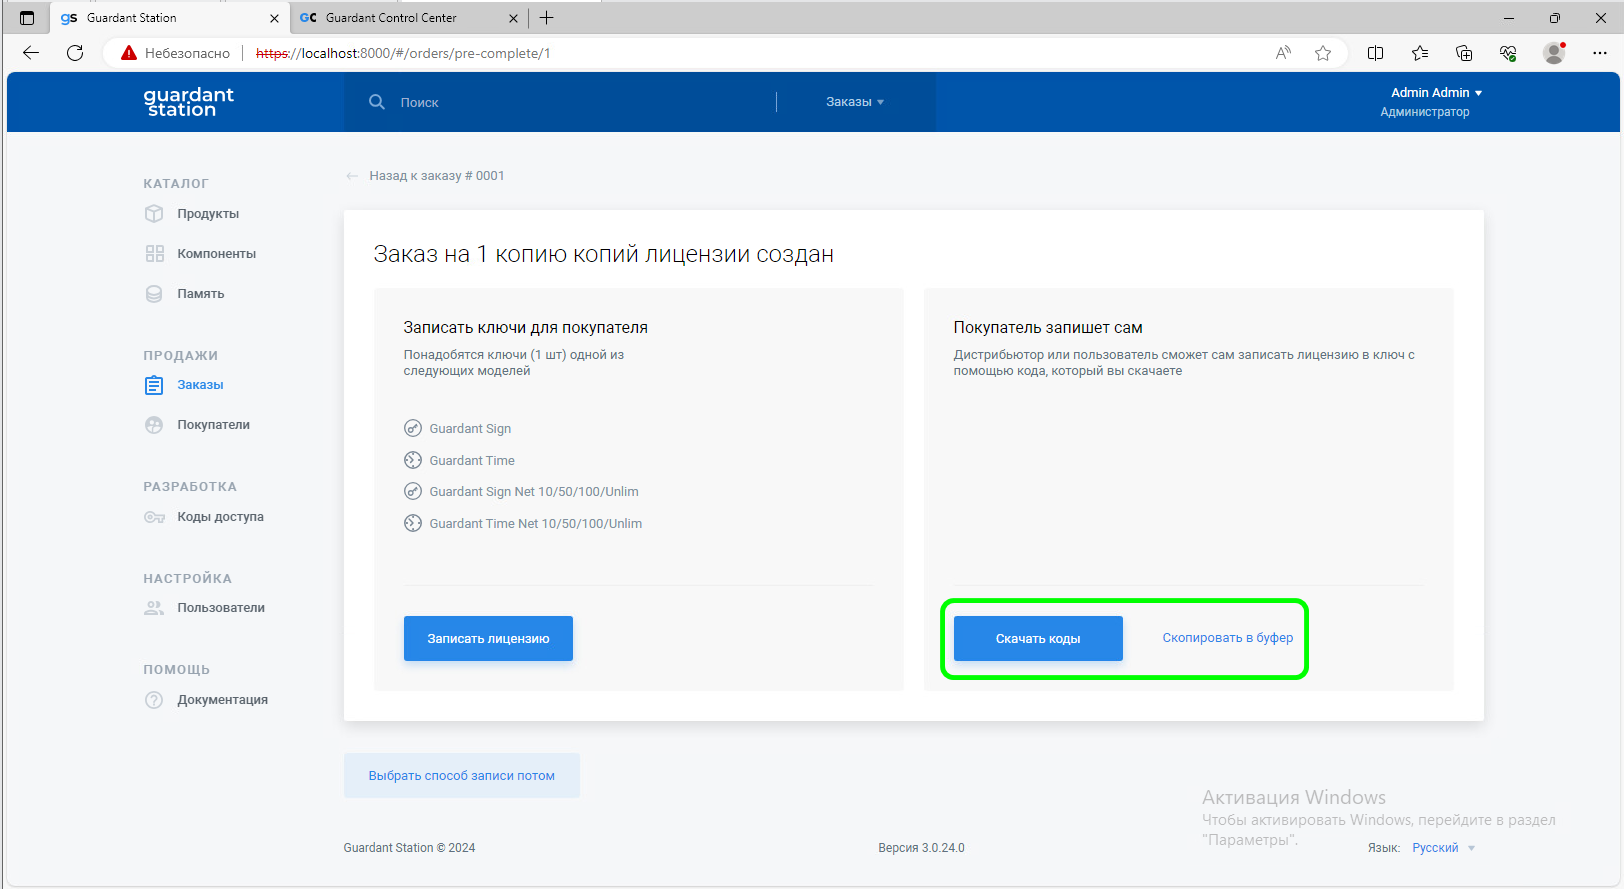Click the Документация help icon
Image resolution: width=1624 pixels, height=889 pixels.
pyautogui.click(x=154, y=700)
